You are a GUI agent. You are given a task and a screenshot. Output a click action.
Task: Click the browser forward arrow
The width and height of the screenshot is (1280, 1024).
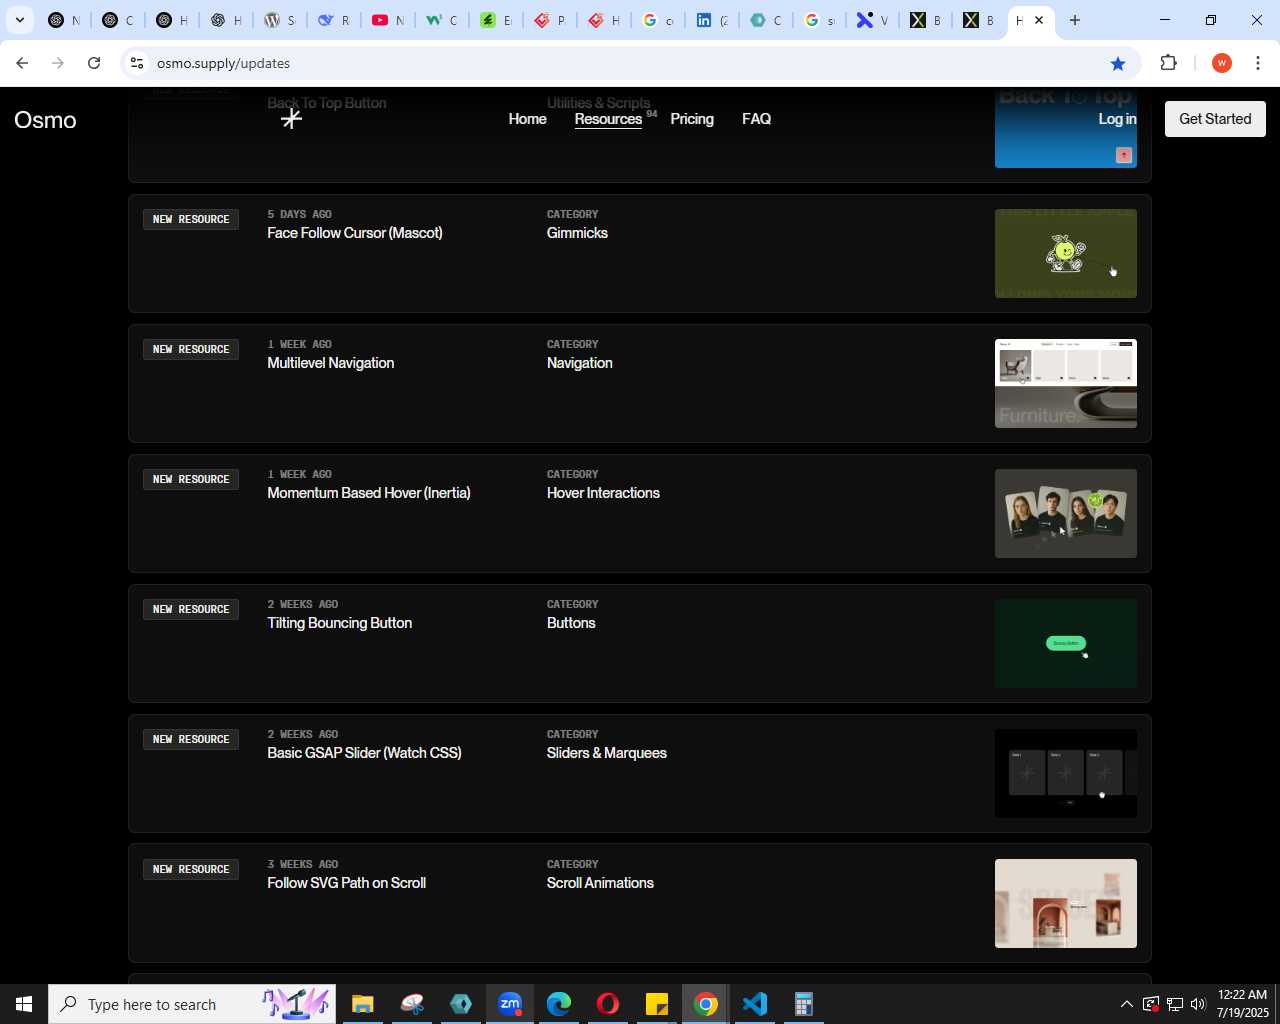coord(58,63)
